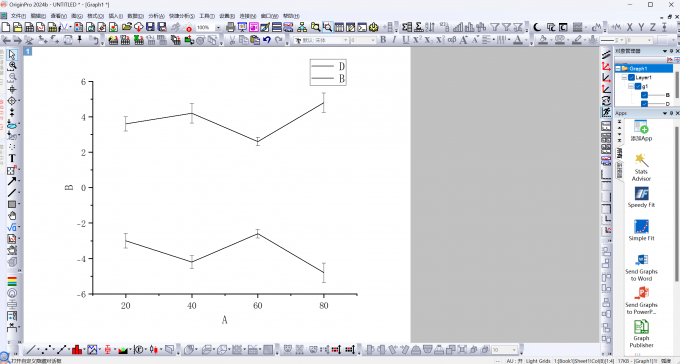Uncheck the Layer1 visibility checkbox
The height and width of the screenshot is (364, 680).
click(x=631, y=78)
